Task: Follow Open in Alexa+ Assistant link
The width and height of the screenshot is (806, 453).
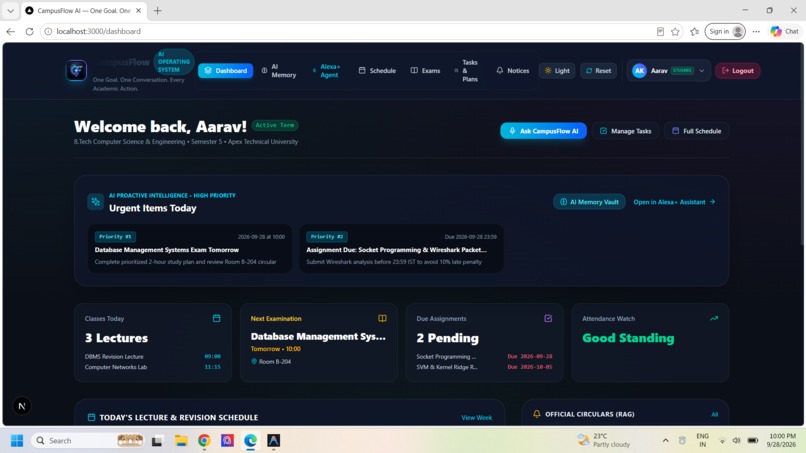Action: 674,202
